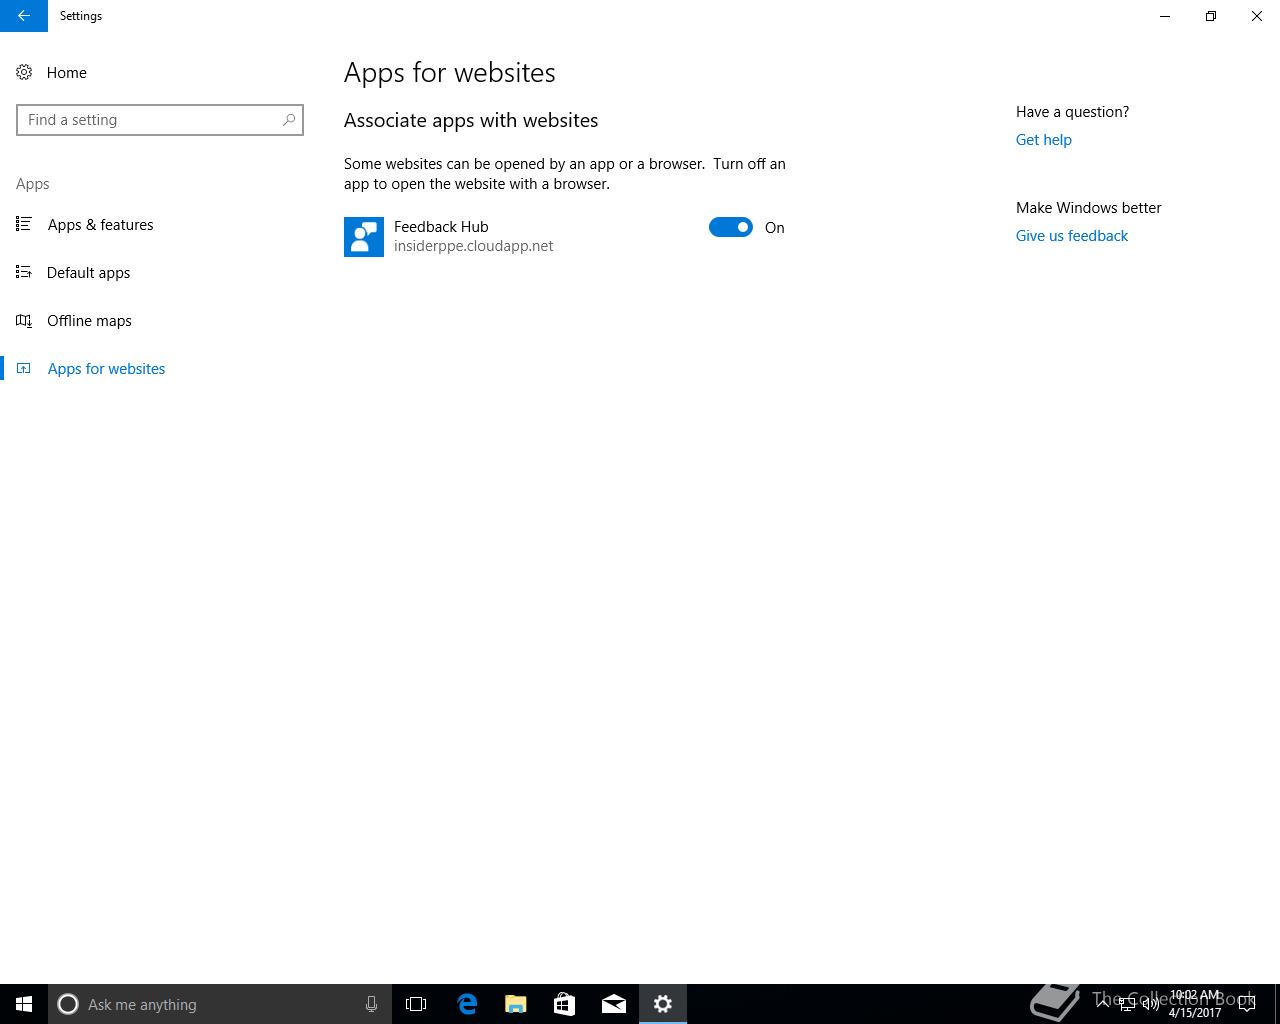Click the Ask me anything search box
This screenshot has height=1024, width=1280.
point(220,1004)
